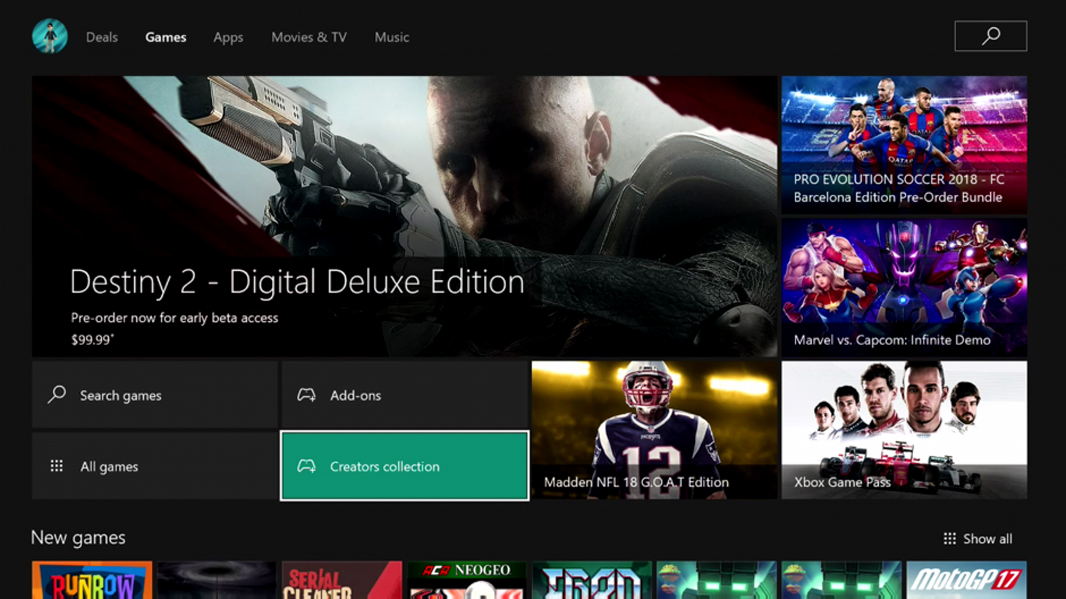Screen dimensions: 1066x599
Task: Select the Serial Cleaner game thumbnail
Action: coord(341,578)
